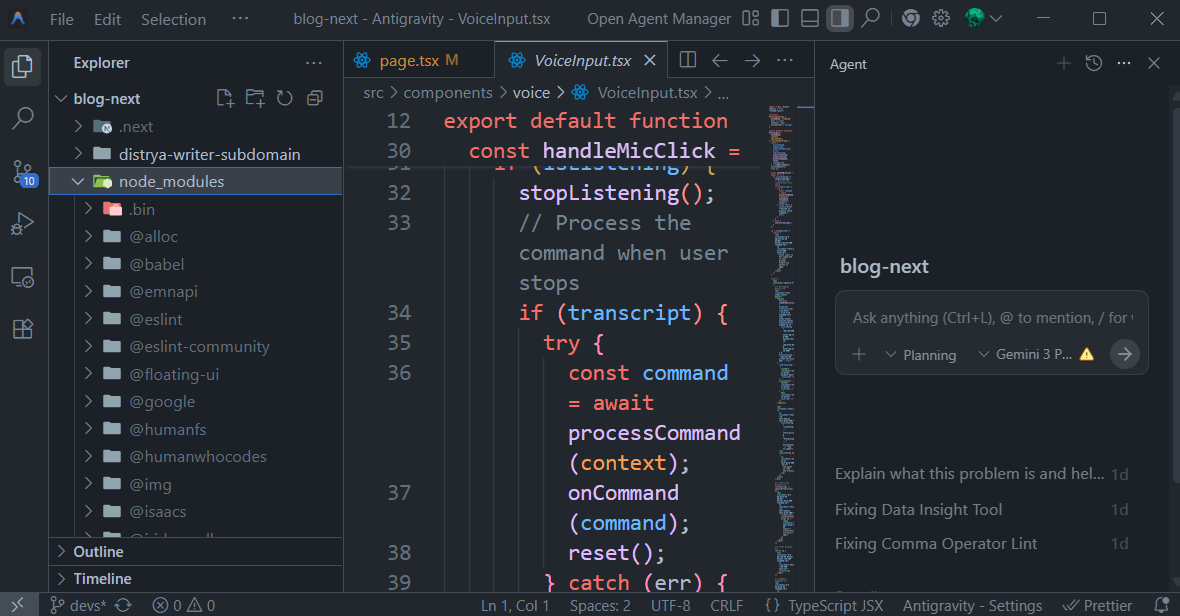Expand the Timeline section
The height and width of the screenshot is (616, 1180).
point(196,578)
